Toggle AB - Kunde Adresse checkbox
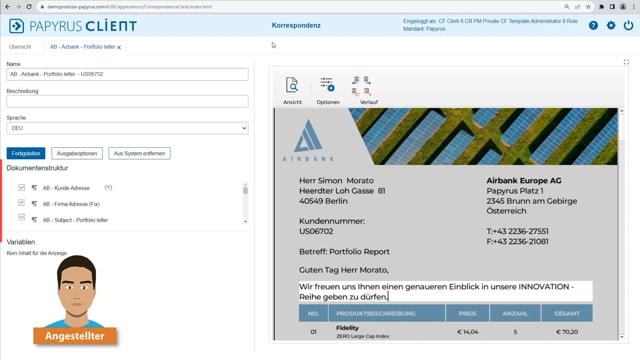Image resolution: width=640 pixels, height=360 pixels. [22, 187]
